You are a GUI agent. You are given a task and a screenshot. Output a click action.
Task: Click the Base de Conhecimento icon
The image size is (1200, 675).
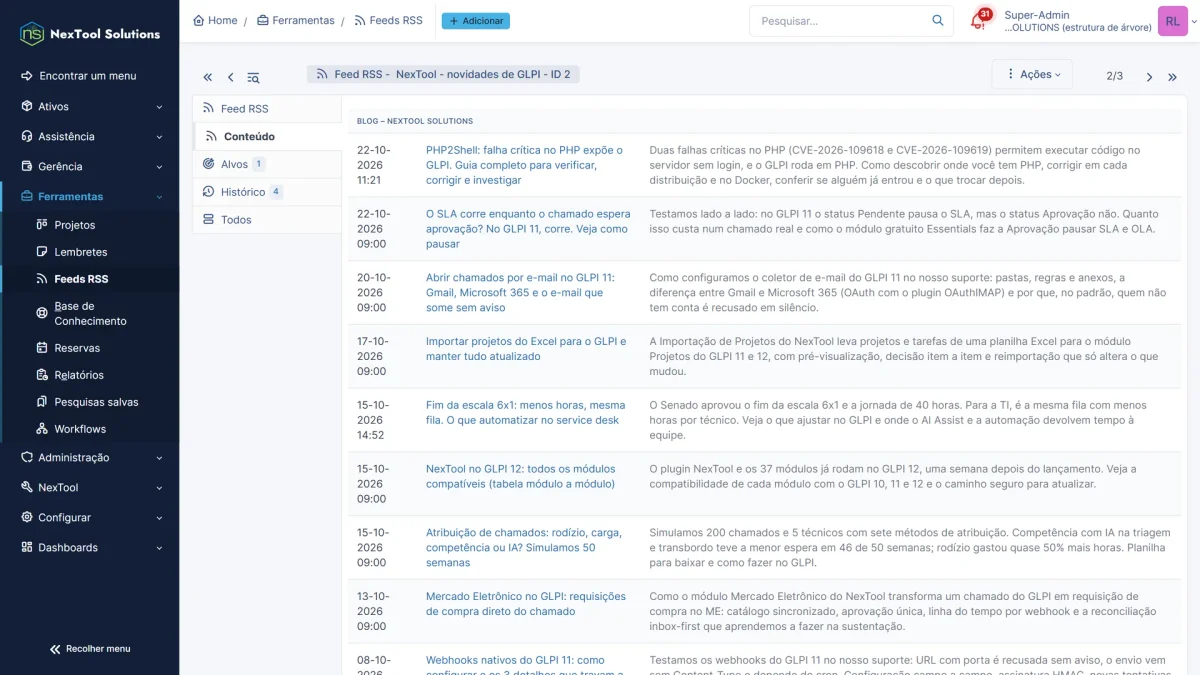(x=42, y=313)
